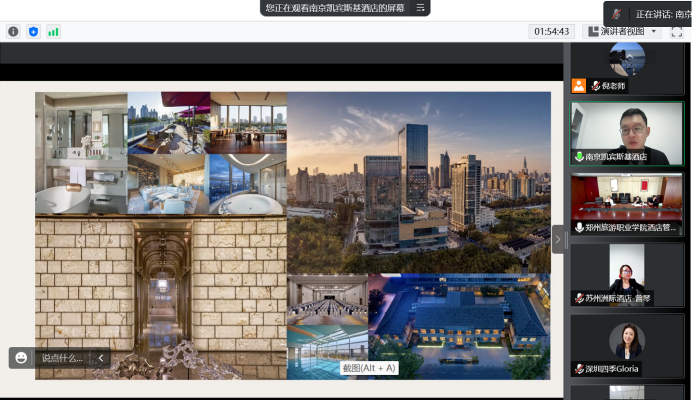Image resolution: width=692 pixels, height=400 pixels.
Task: Select the 深圳四季Gloria participant tile
Action: click(627, 345)
